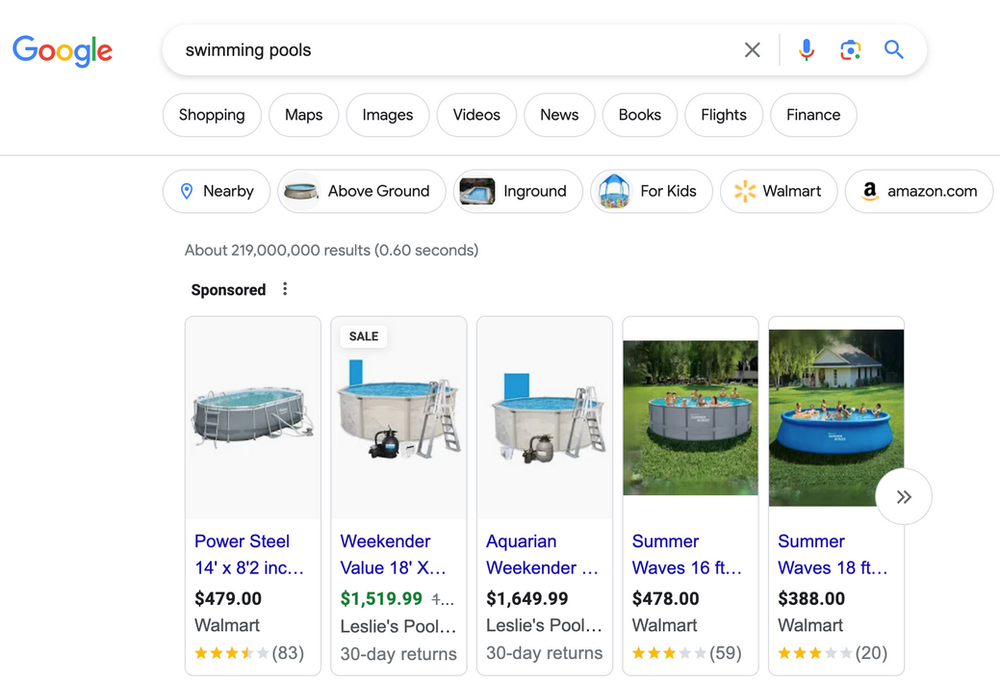Switch to the Maps tab
The image size is (1000, 689).
click(304, 115)
